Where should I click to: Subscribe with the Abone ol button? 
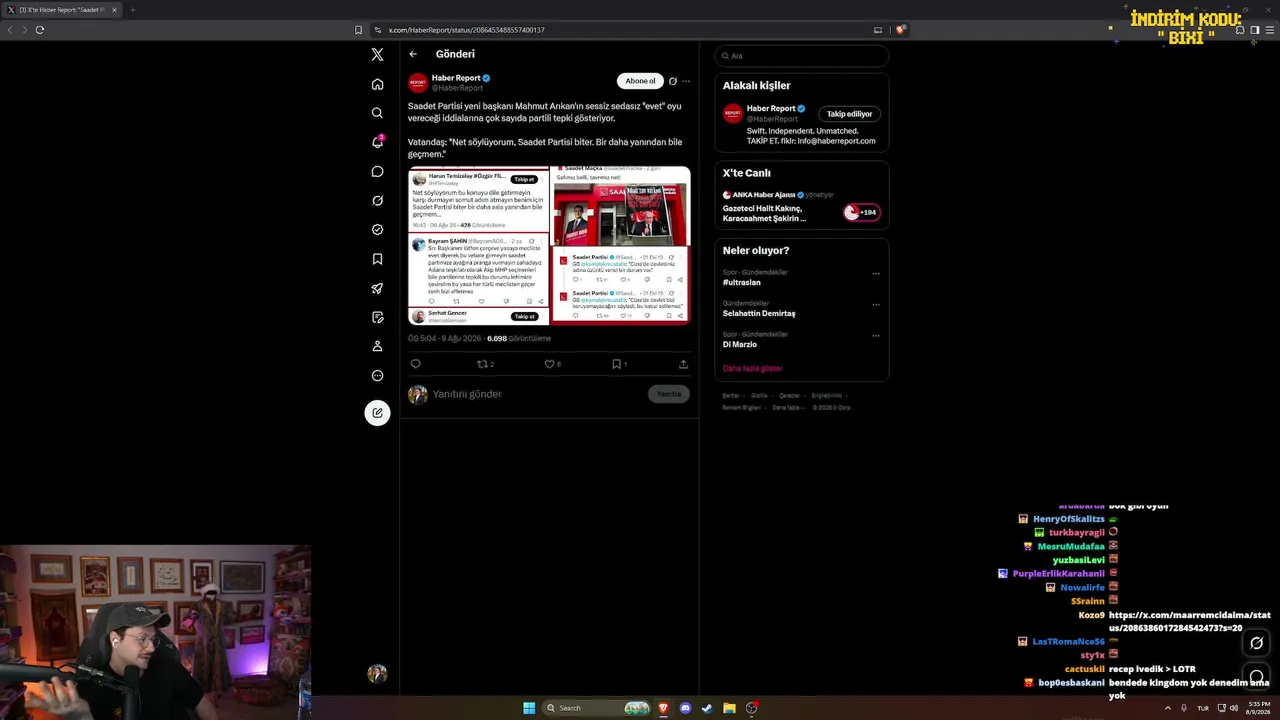[640, 81]
